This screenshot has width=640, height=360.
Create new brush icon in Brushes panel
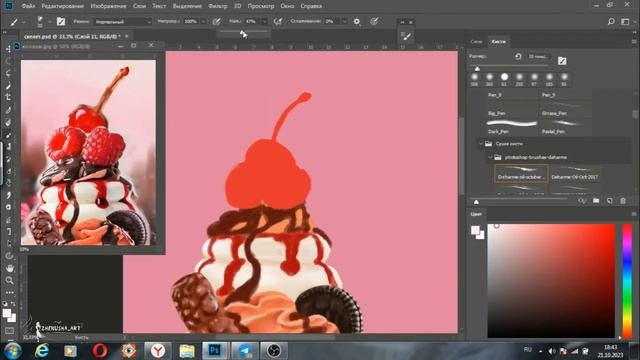tap(609, 200)
